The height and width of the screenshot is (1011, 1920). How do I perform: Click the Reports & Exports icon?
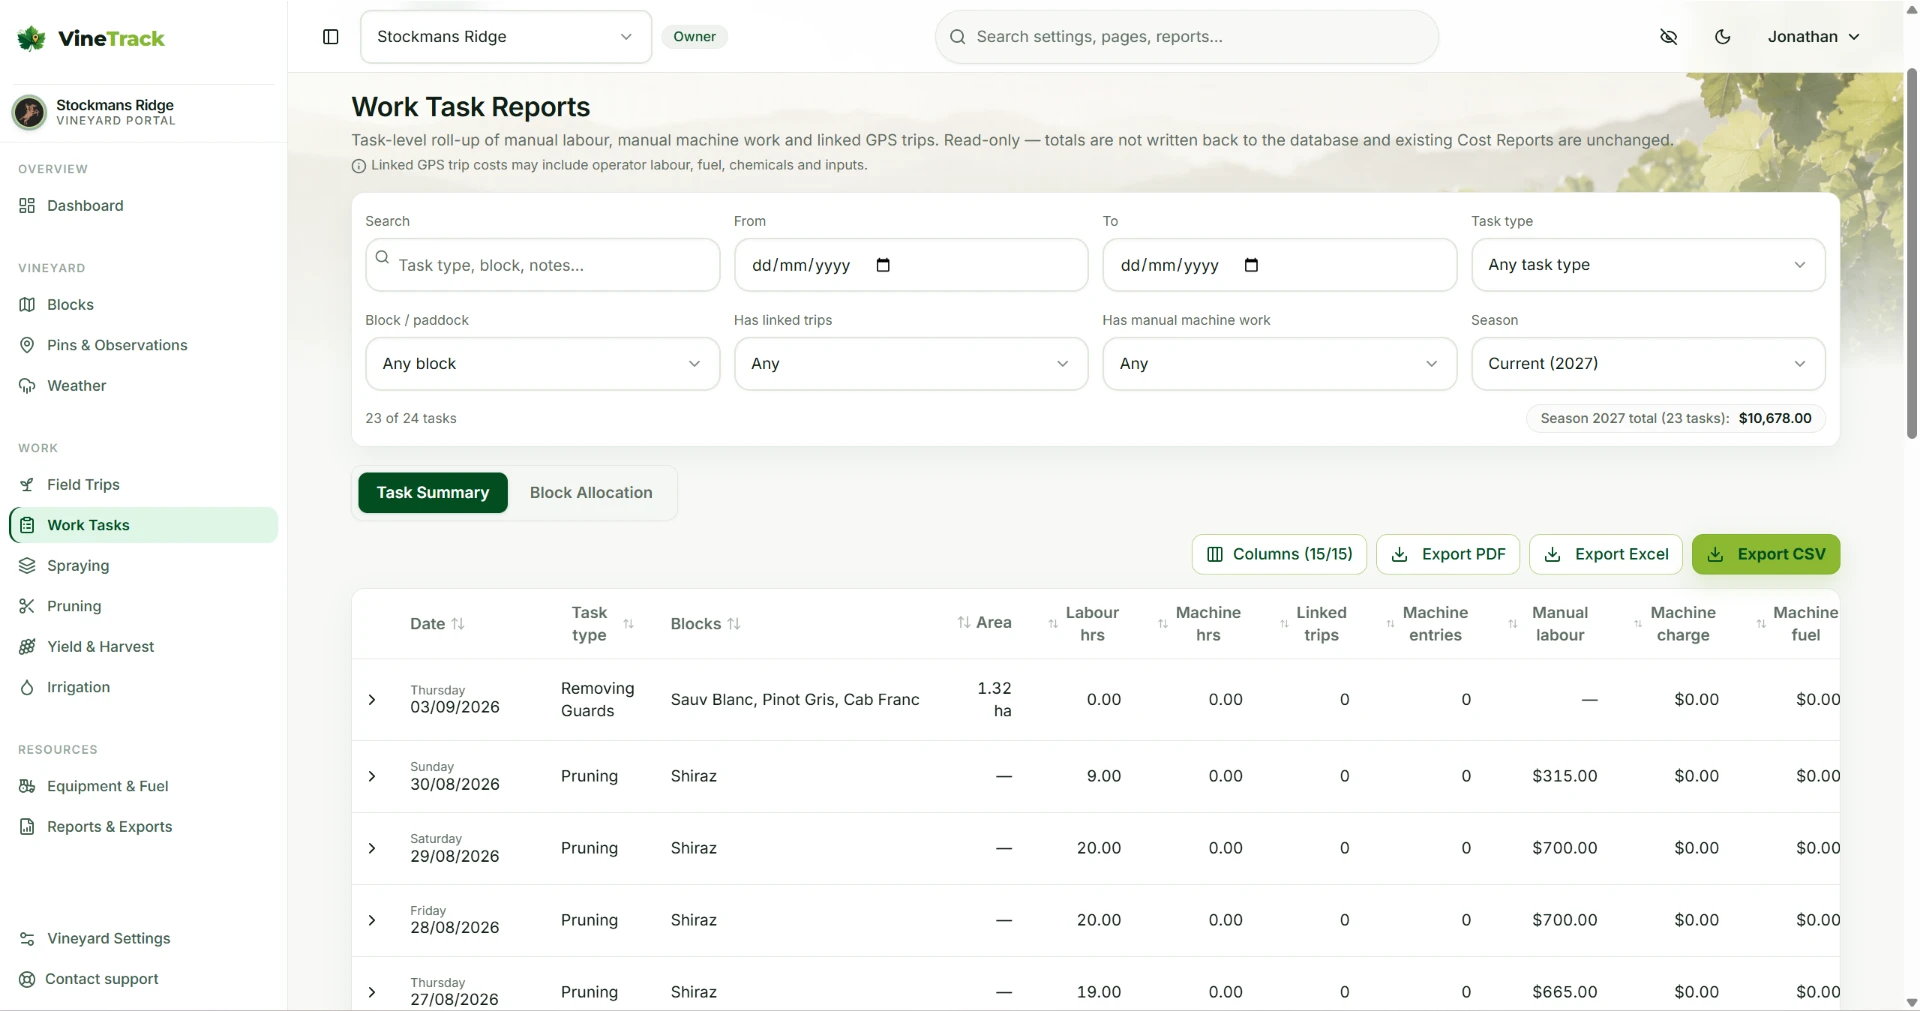tap(27, 827)
